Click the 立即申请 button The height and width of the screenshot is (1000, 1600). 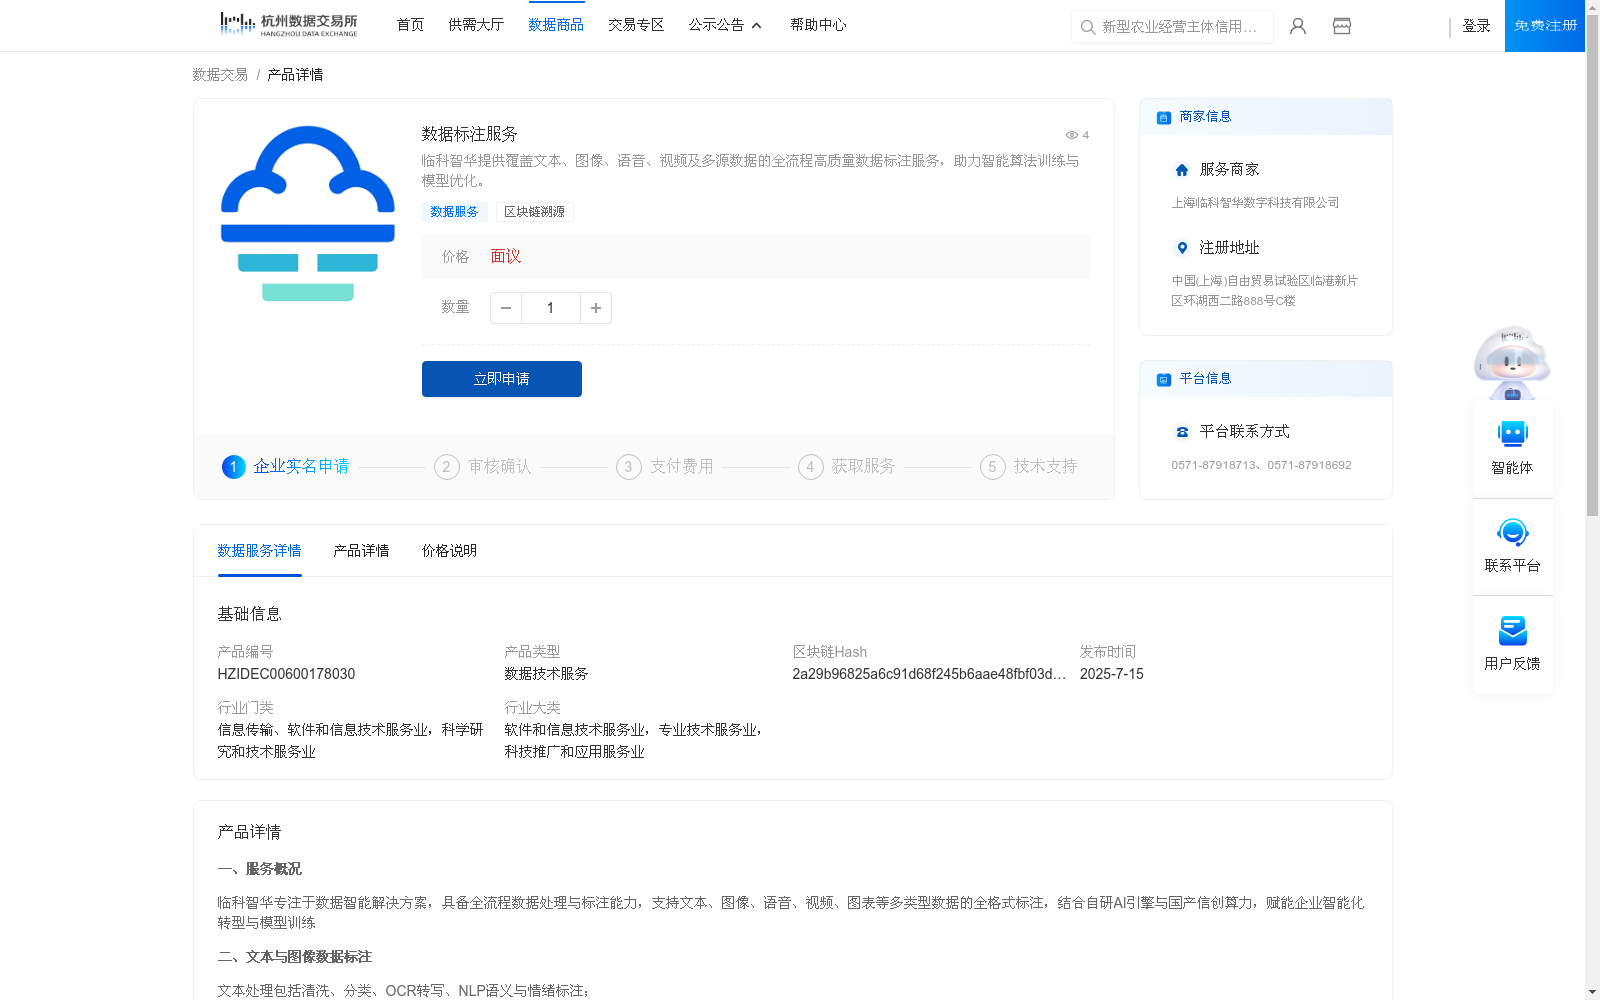point(502,379)
